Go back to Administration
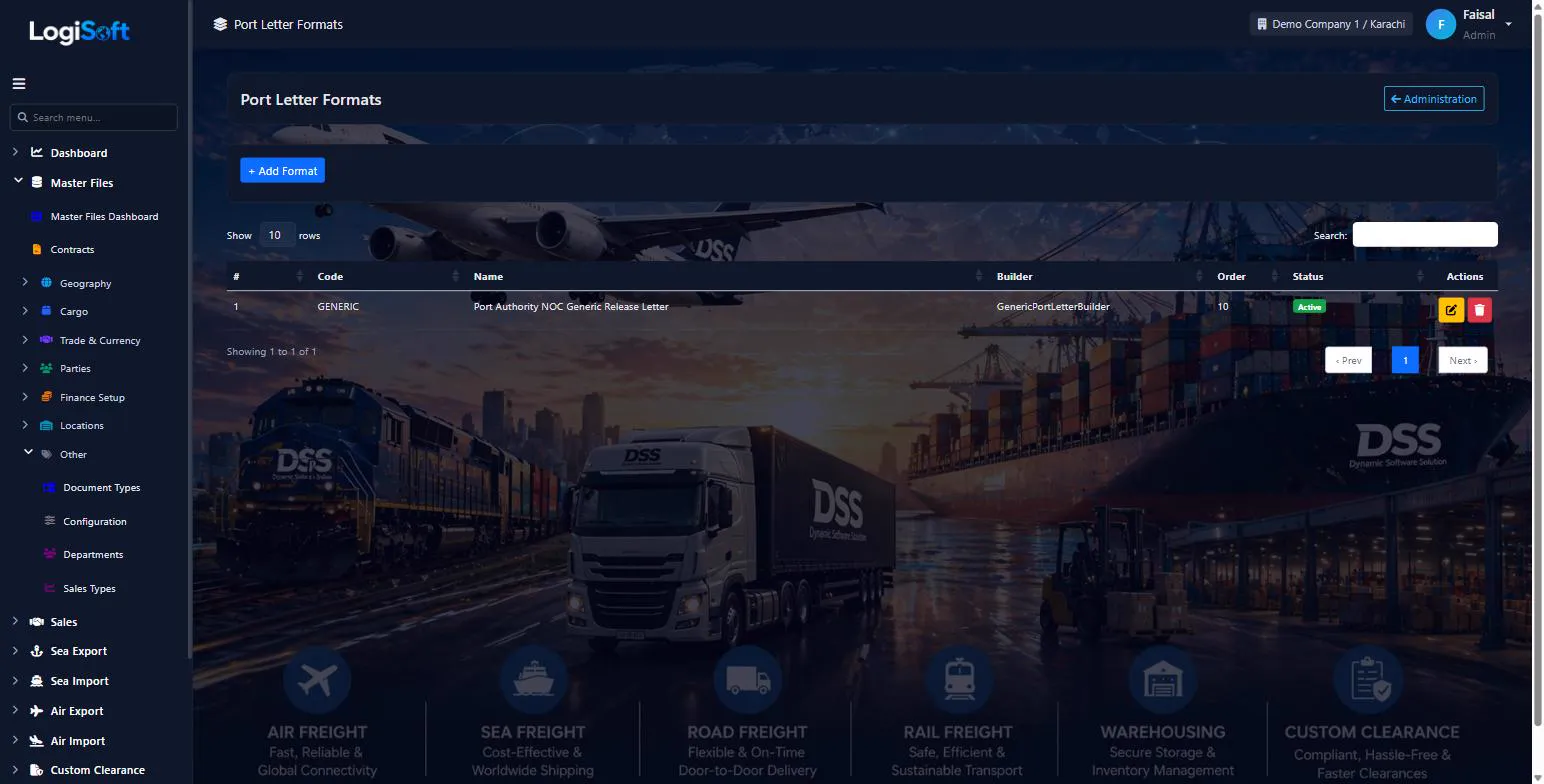Viewport: 1544px width, 784px height. [x=1434, y=99]
